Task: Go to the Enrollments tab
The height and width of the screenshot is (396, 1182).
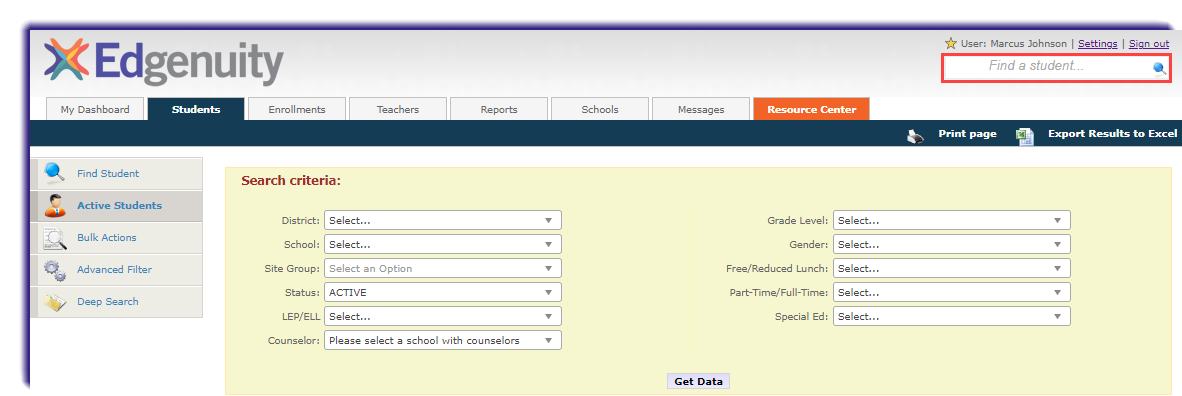Action: 297,109
